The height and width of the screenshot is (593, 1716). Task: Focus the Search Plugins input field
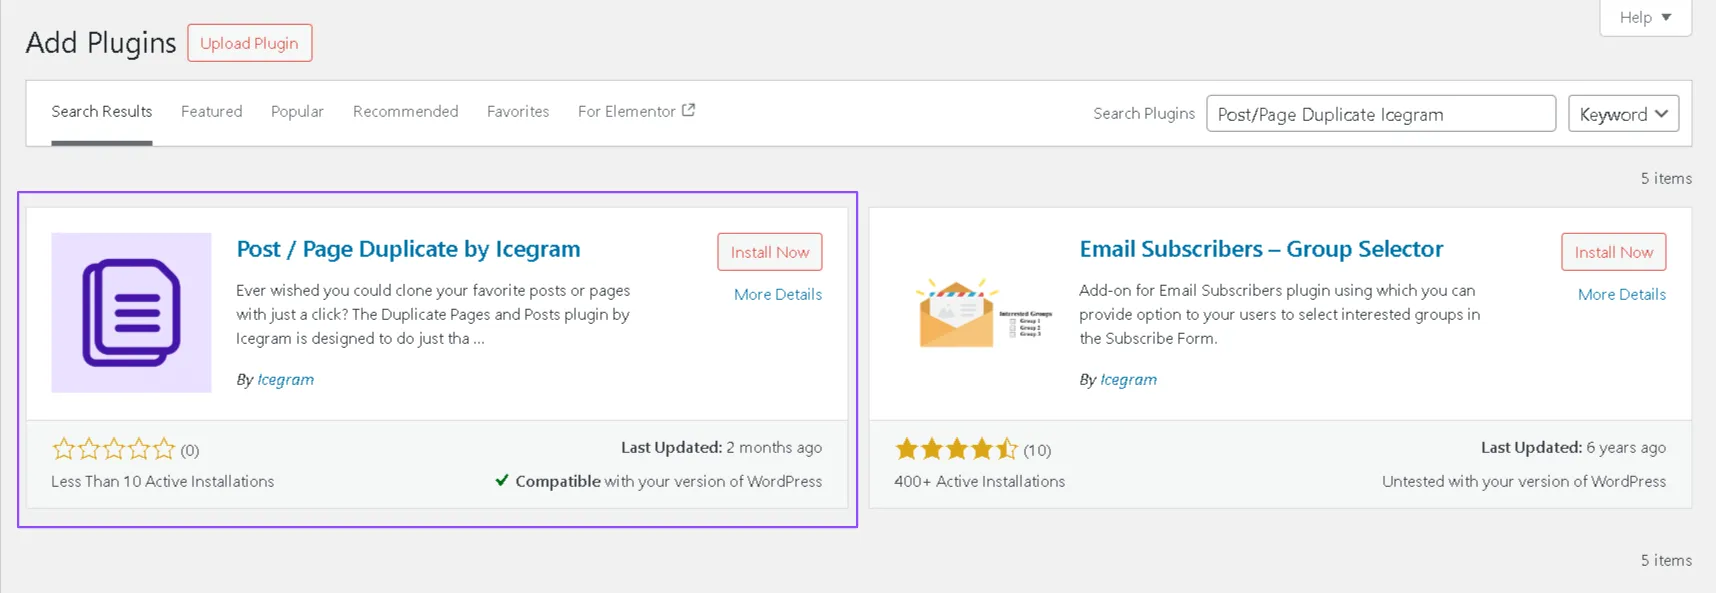[x=1381, y=113]
